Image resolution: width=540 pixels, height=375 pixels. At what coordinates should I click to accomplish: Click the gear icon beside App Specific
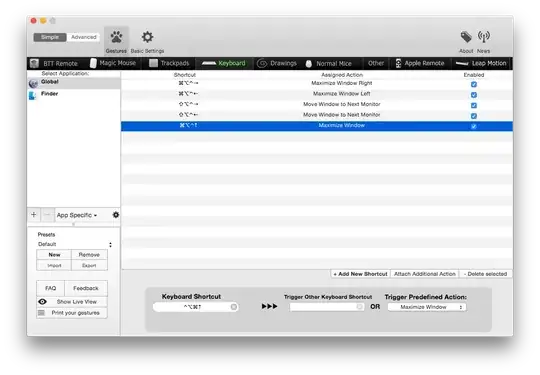[116, 215]
